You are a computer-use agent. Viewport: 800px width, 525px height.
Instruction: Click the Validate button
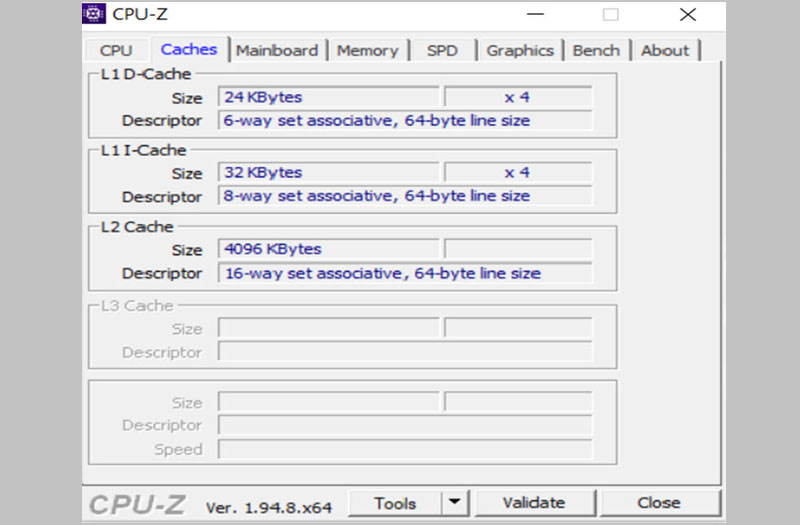534,503
